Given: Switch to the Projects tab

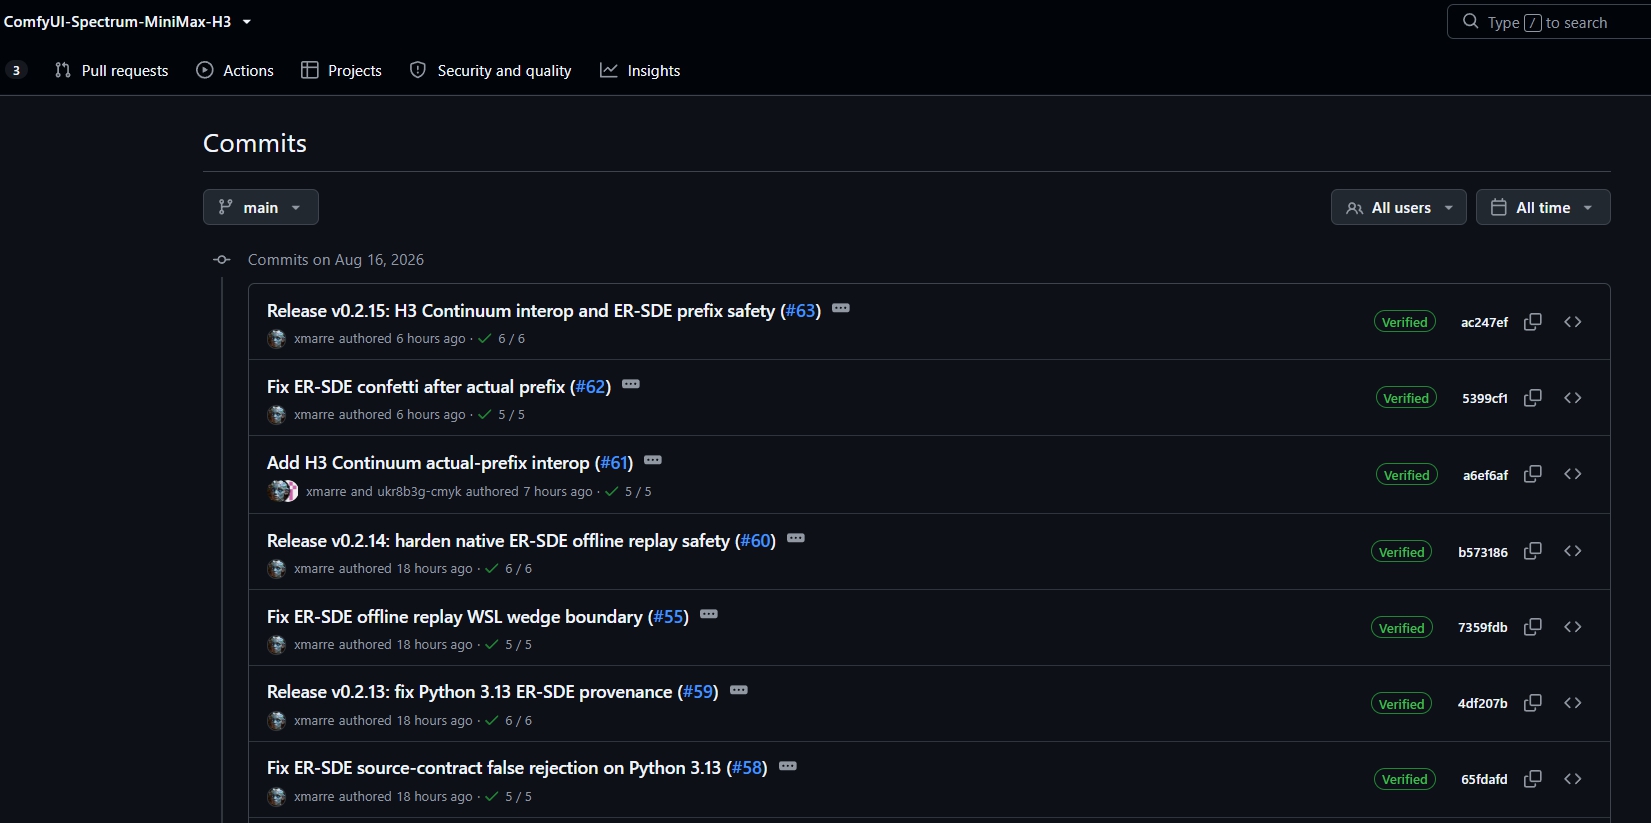Looking at the screenshot, I should (341, 70).
